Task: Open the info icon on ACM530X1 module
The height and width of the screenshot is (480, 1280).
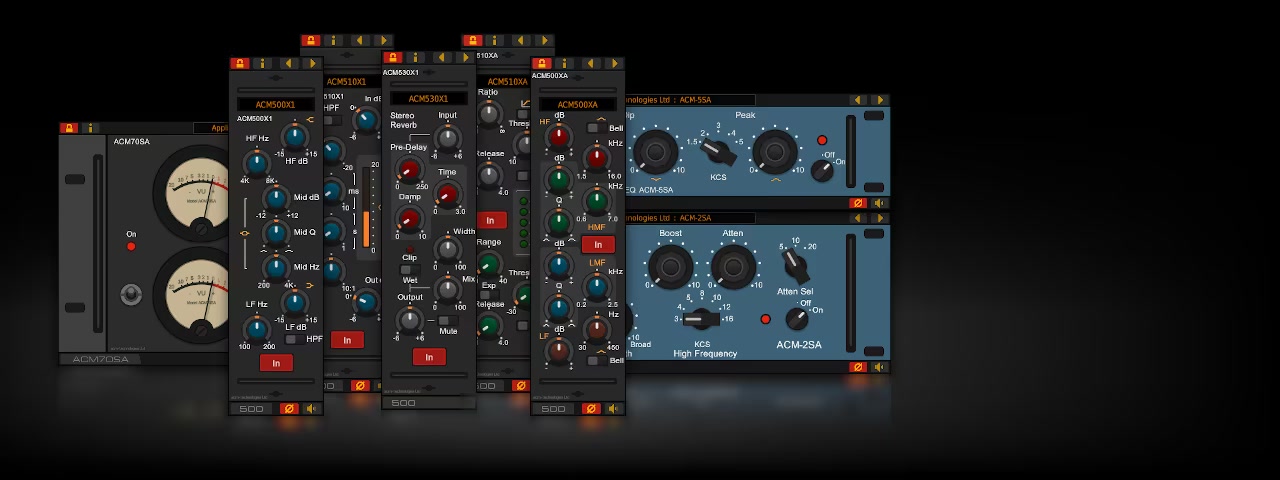Action: pyautogui.click(x=416, y=58)
